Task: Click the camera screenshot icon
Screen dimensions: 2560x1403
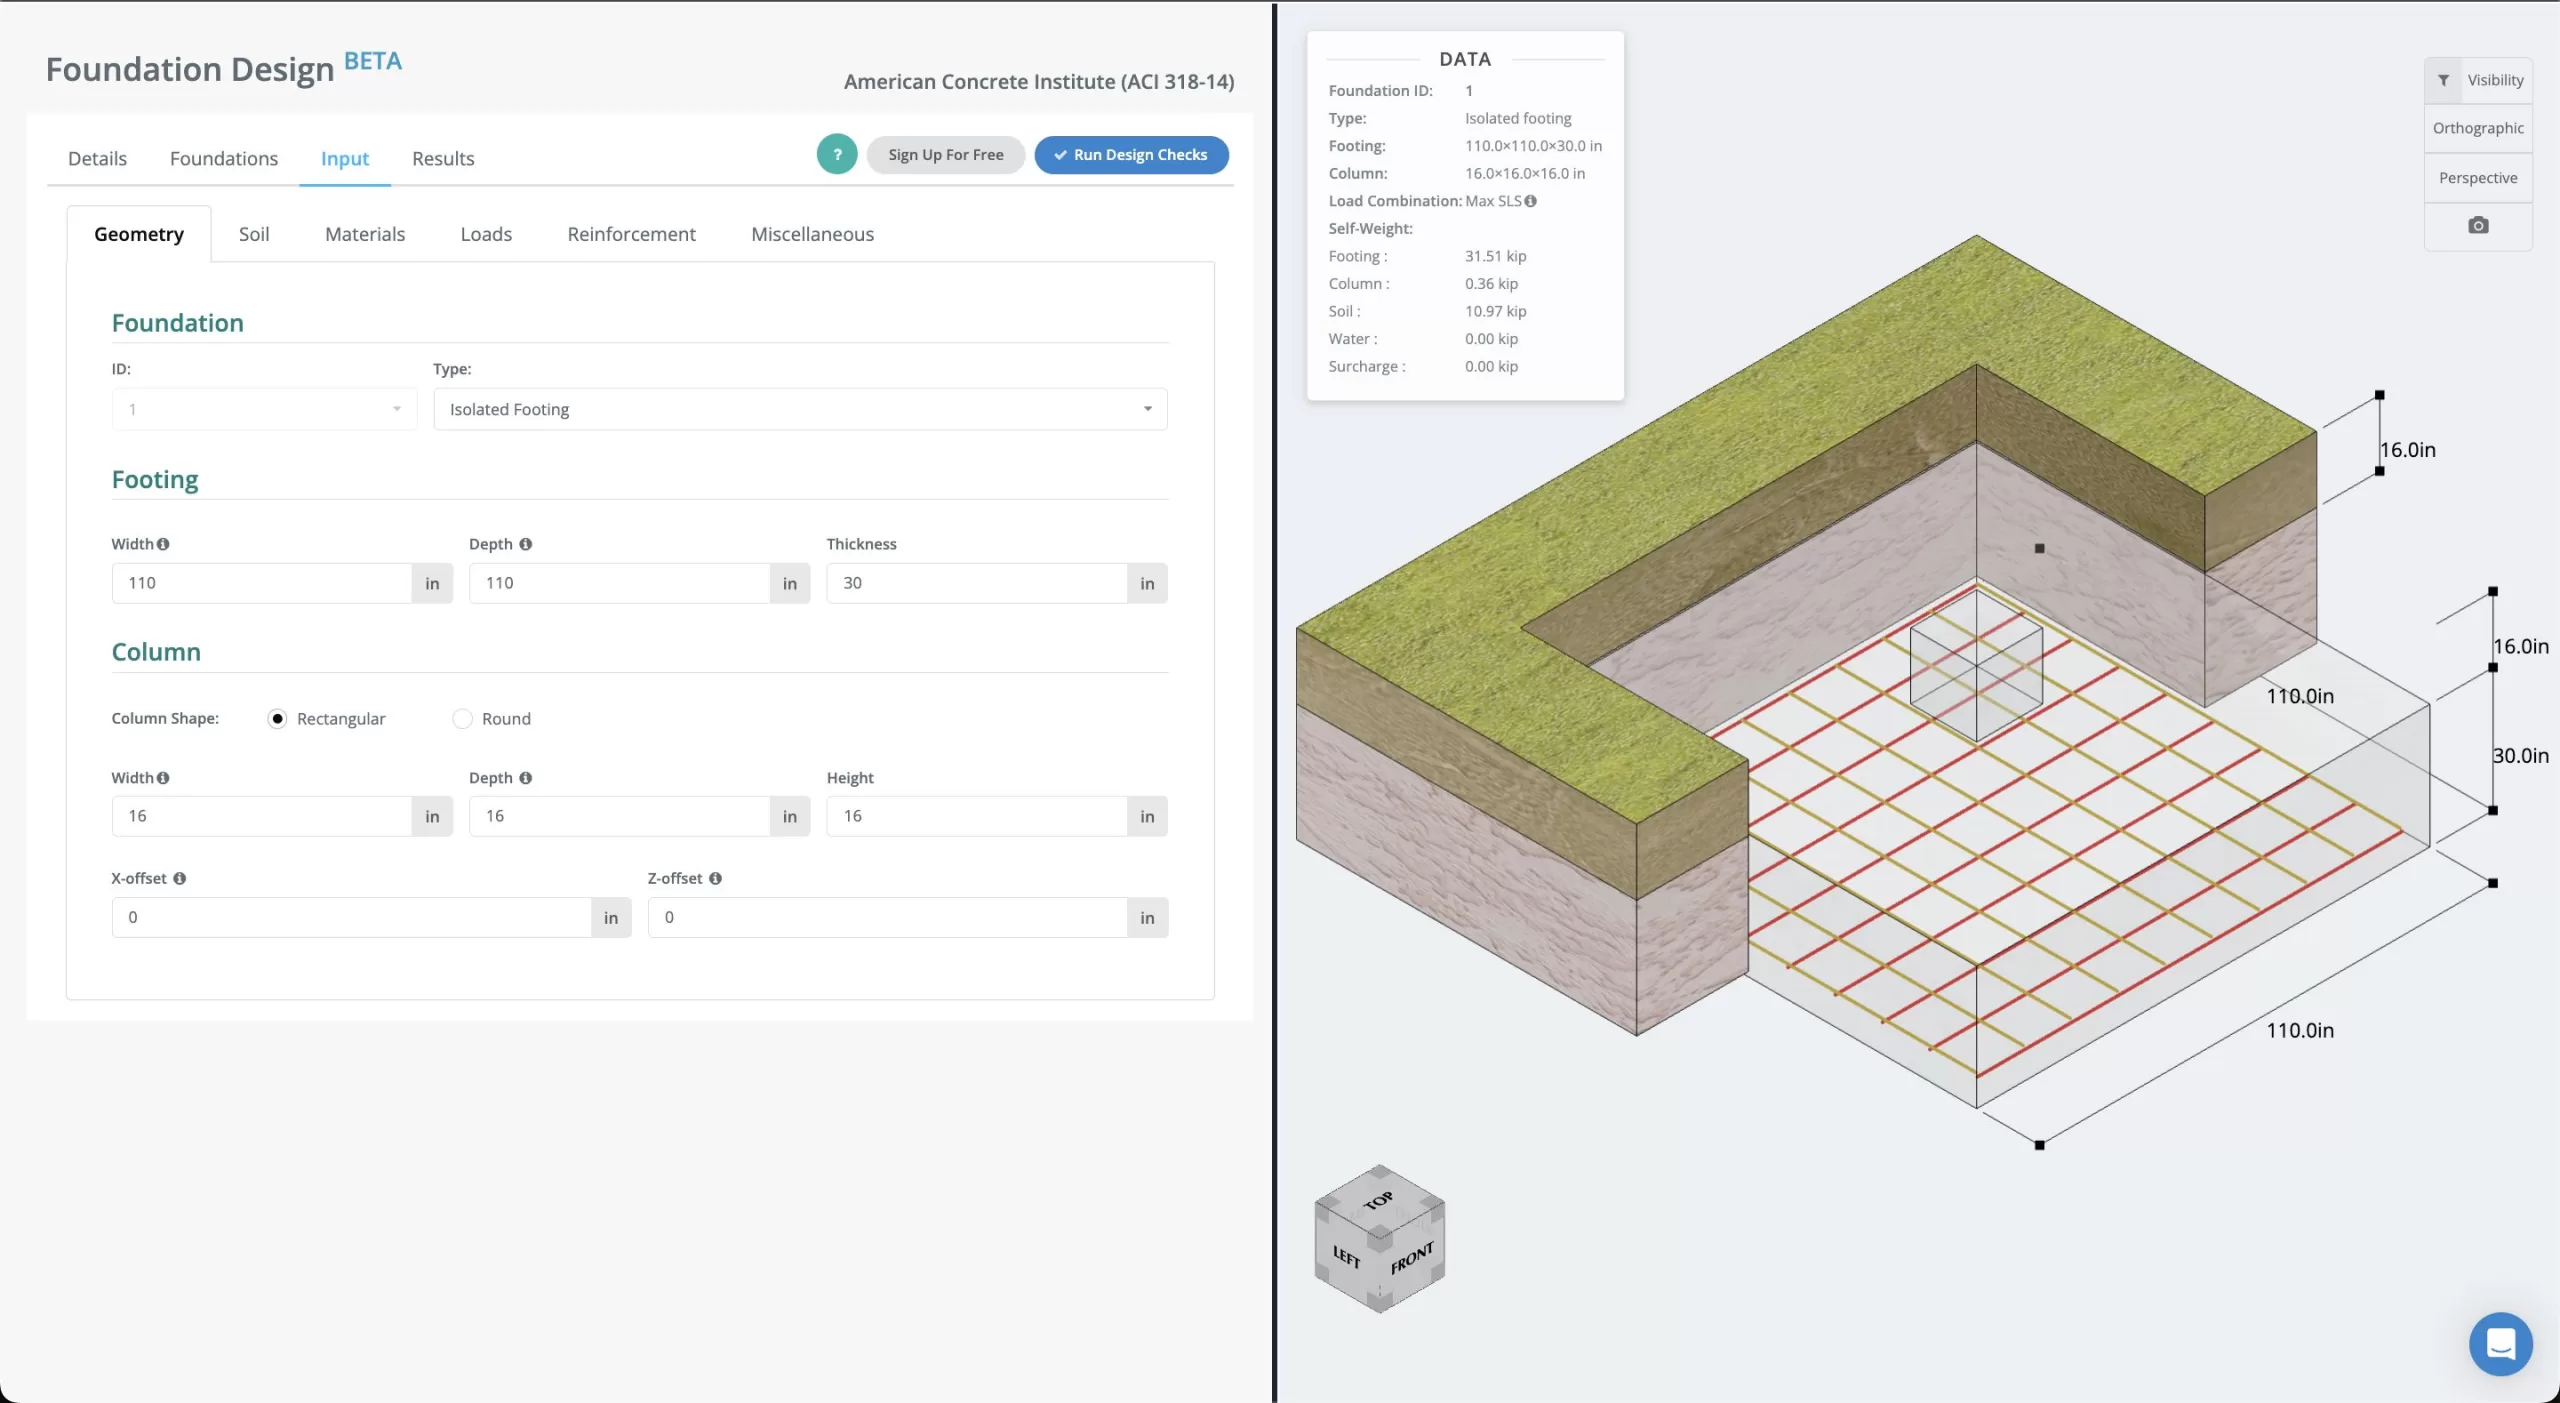Action: click(2477, 226)
